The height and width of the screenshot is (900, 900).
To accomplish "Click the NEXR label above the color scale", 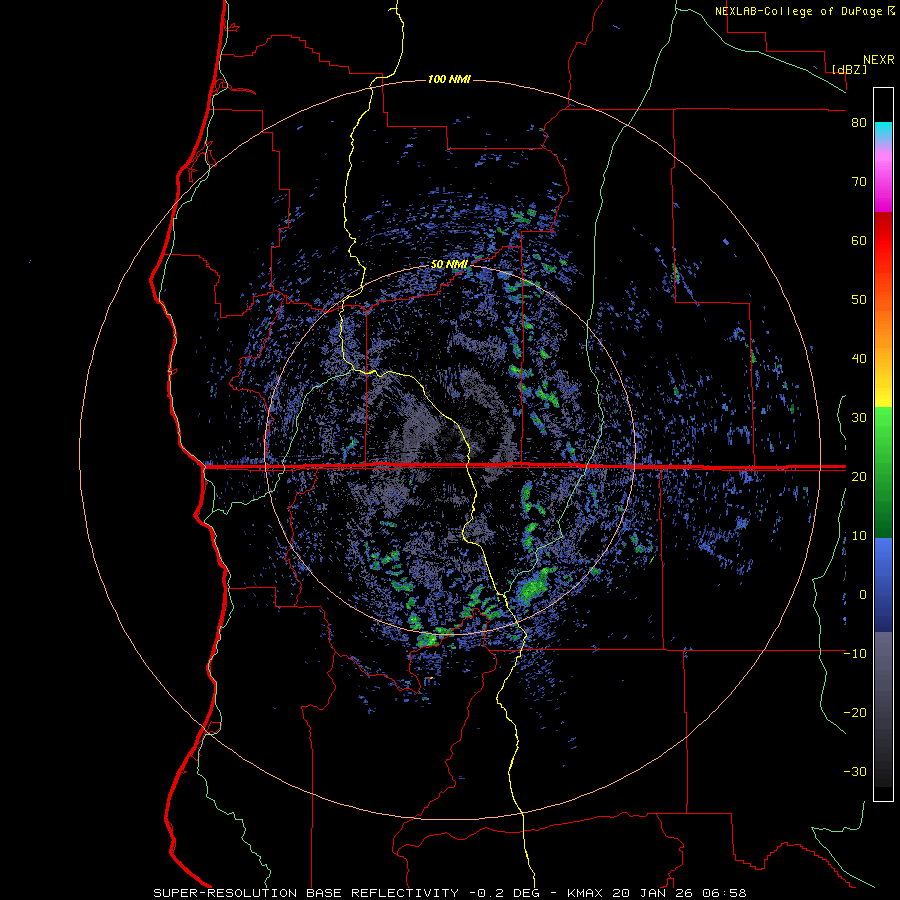I will (x=879, y=60).
